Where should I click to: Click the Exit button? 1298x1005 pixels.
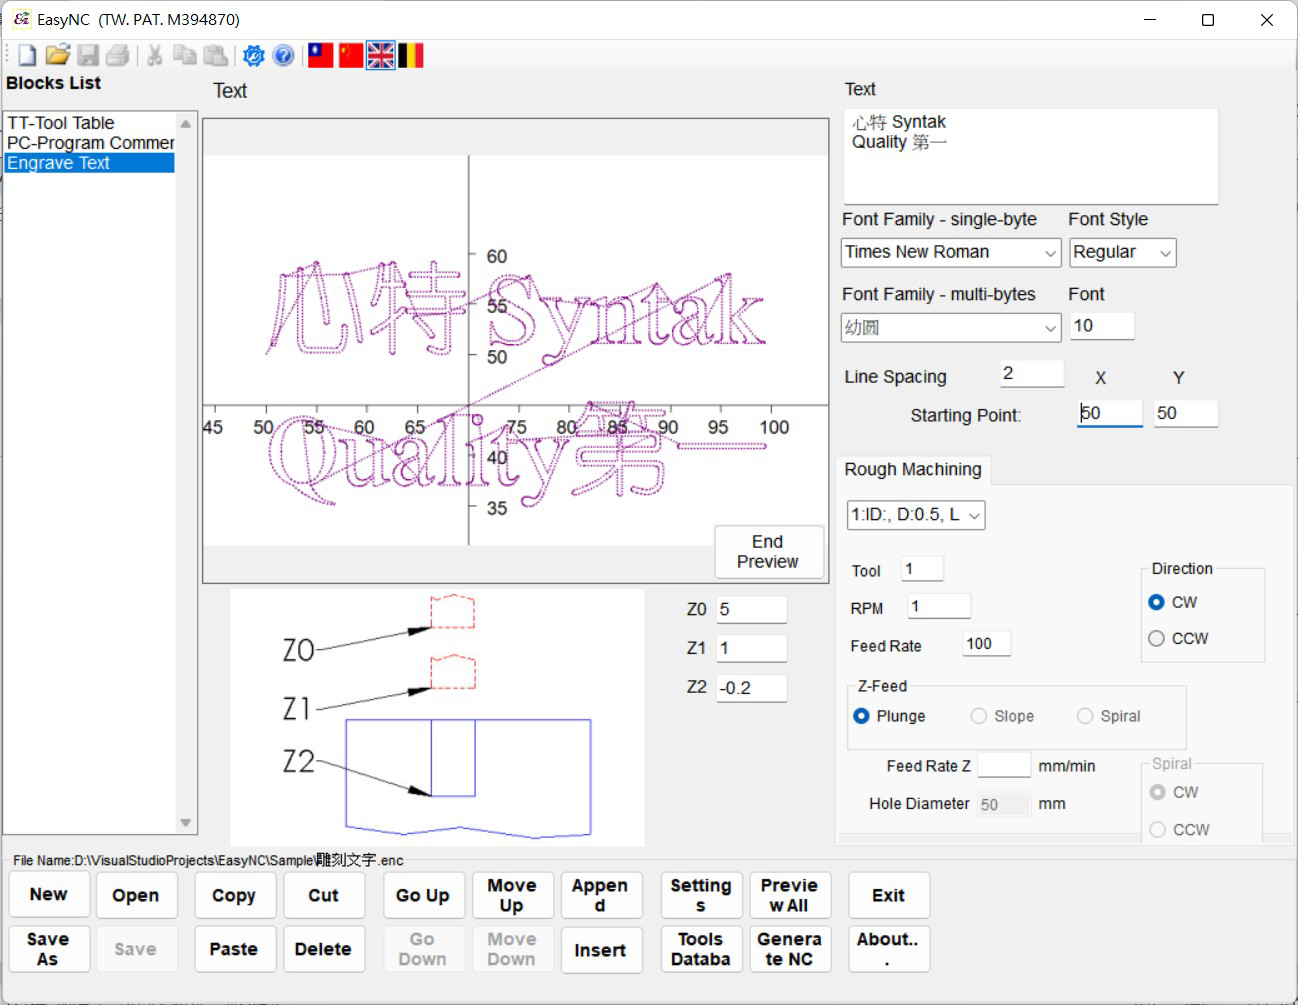pos(888,896)
